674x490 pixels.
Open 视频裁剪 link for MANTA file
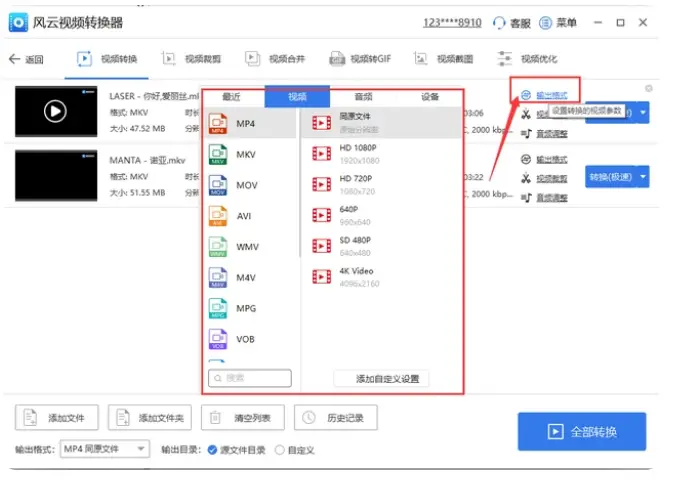point(552,179)
